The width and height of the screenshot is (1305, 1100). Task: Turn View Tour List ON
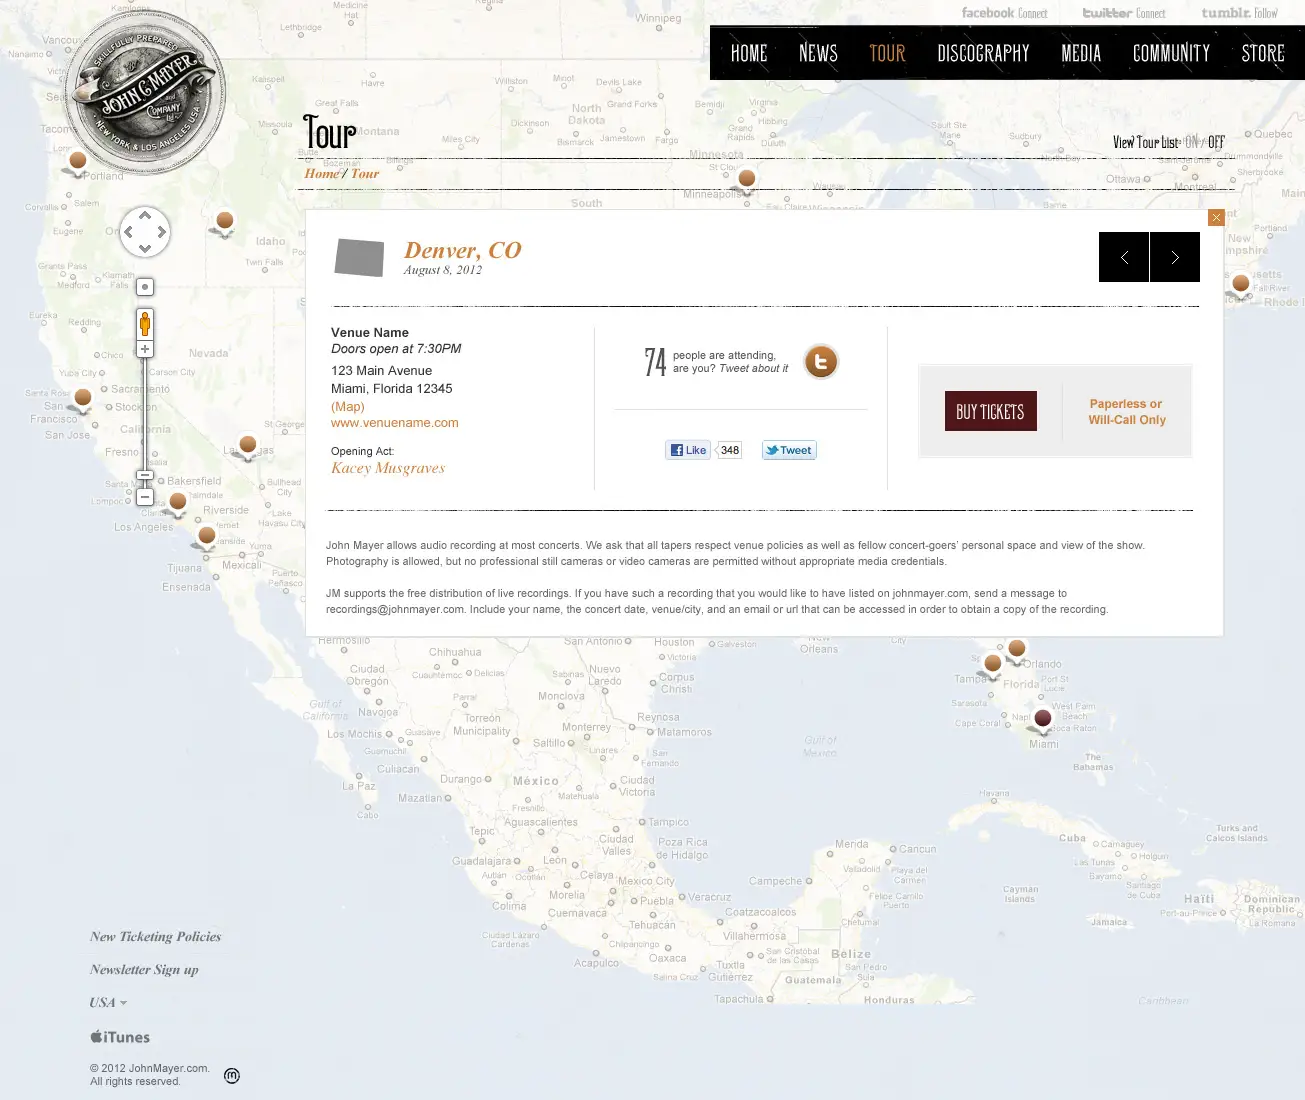pos(1191,143)
